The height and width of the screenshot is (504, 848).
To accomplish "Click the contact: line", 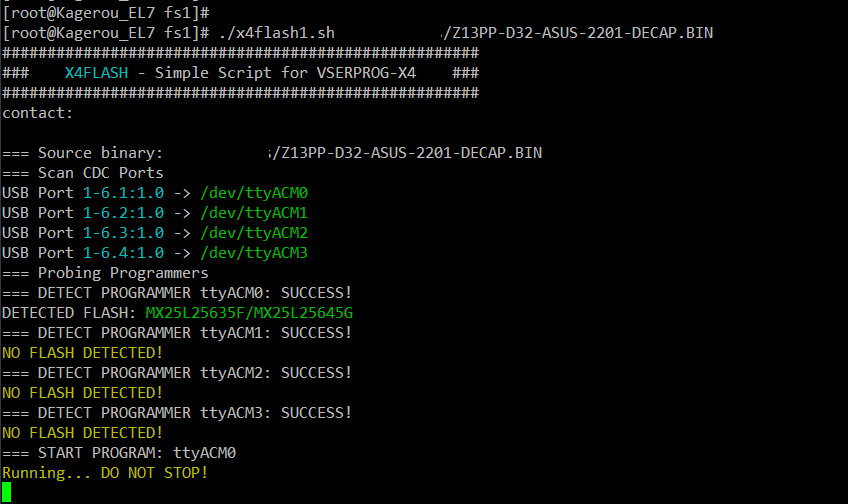I will click(37, 113).
